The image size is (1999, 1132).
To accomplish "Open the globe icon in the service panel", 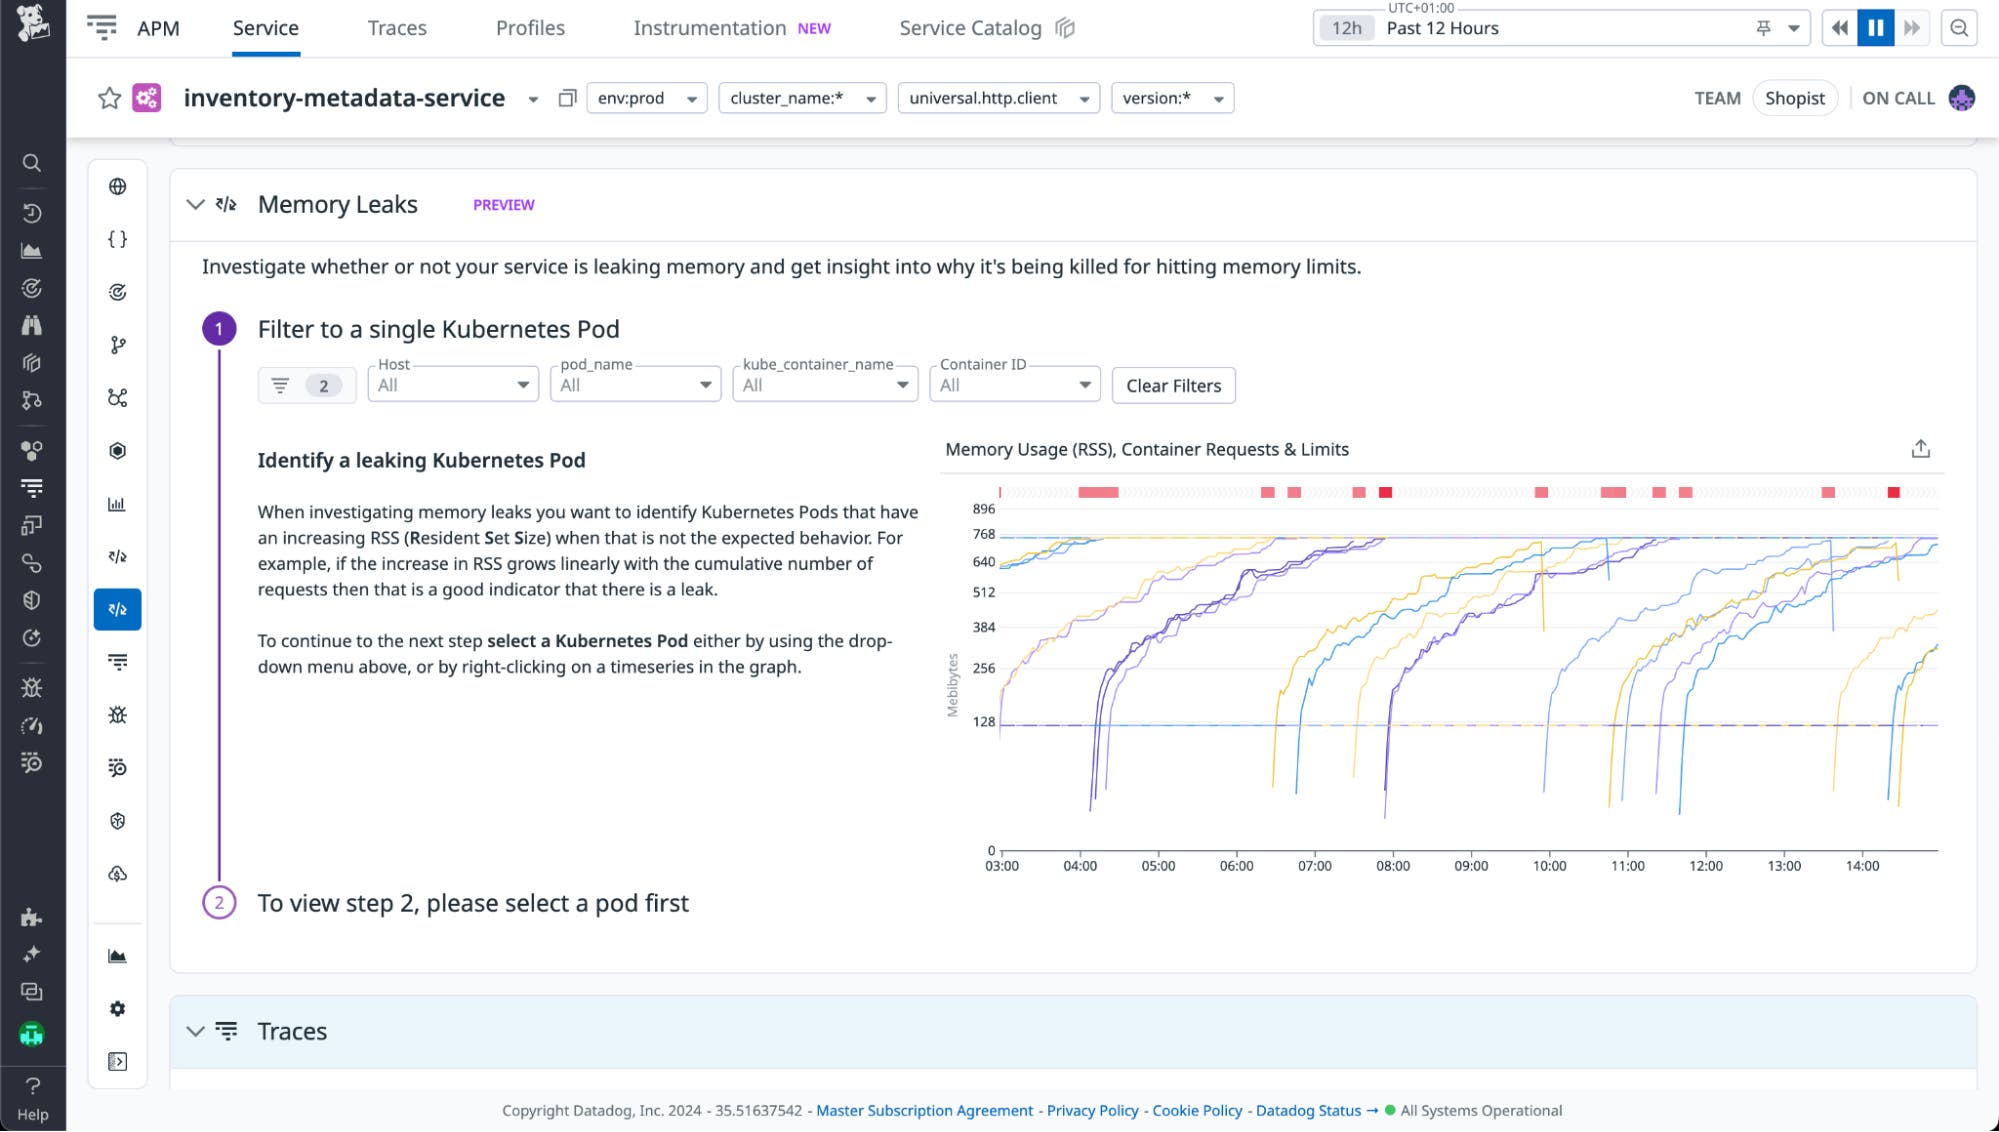I will click(x=117, y=185).
